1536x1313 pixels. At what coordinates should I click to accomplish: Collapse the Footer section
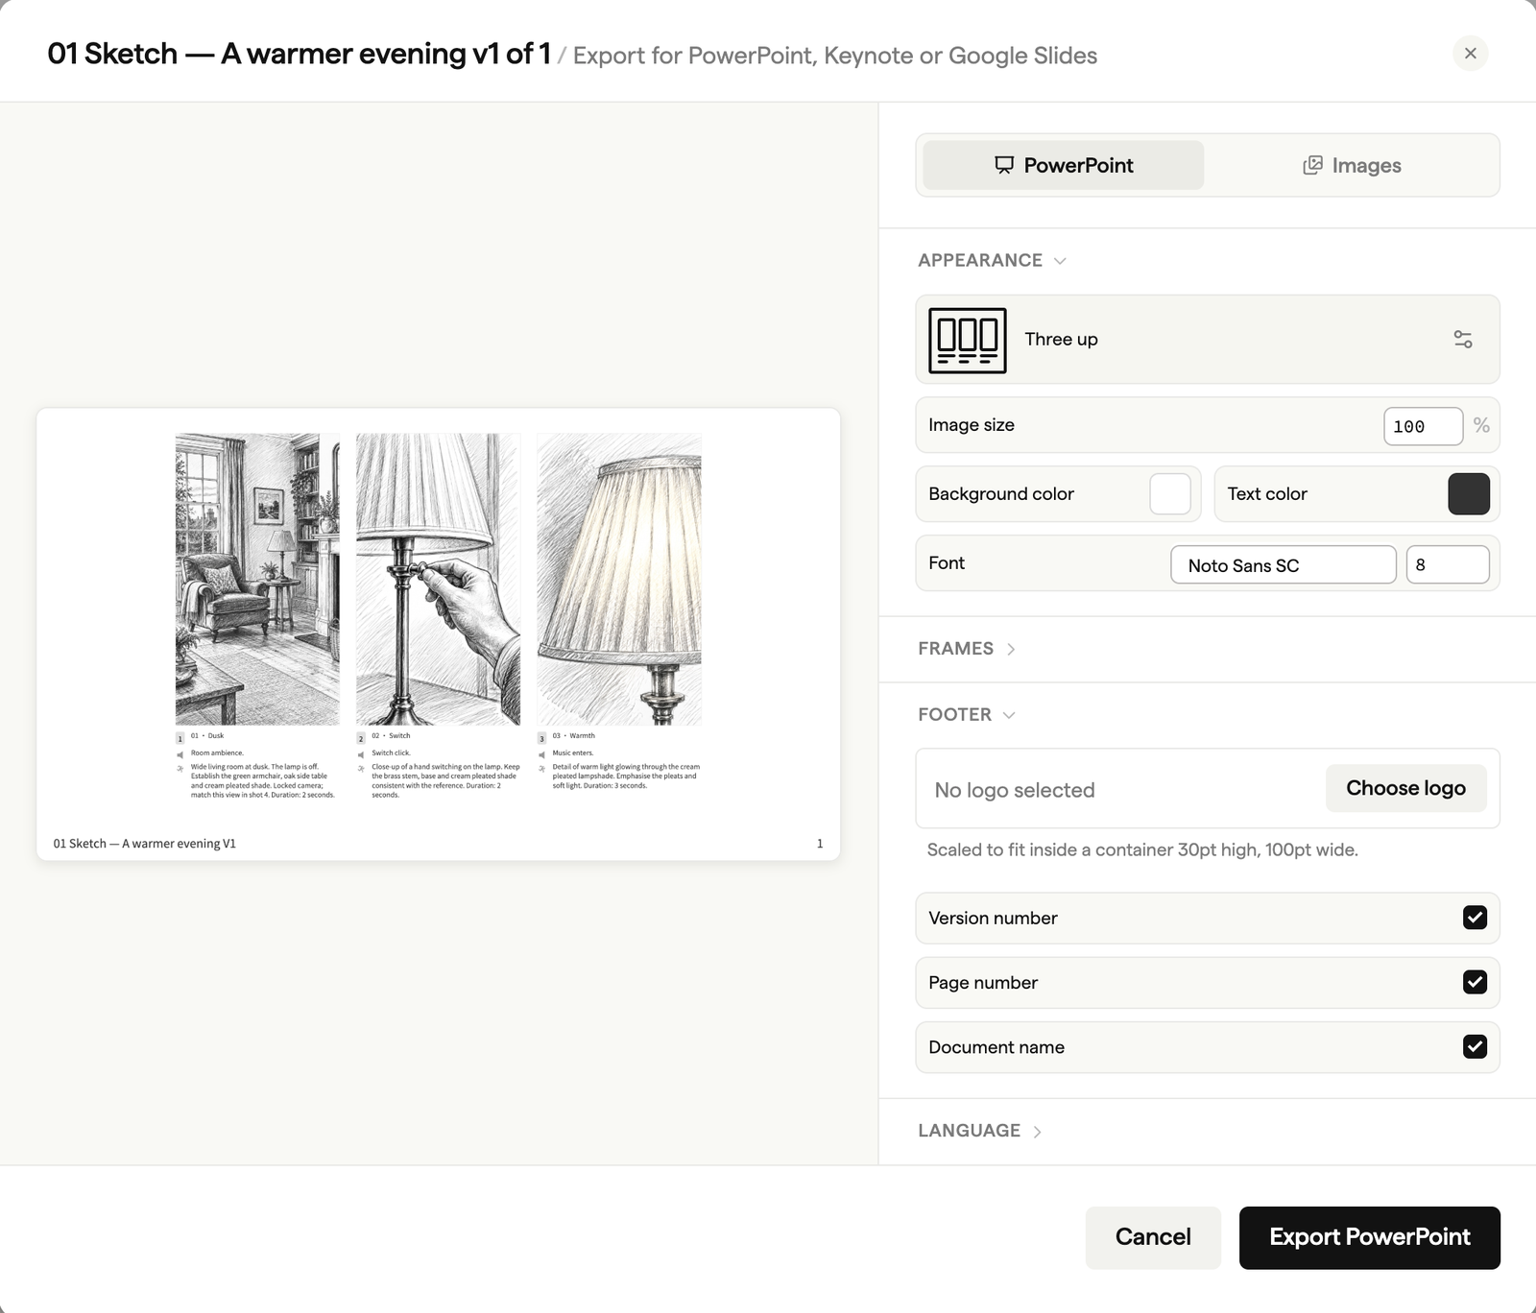pyautogui.click(x=967, y=715)
